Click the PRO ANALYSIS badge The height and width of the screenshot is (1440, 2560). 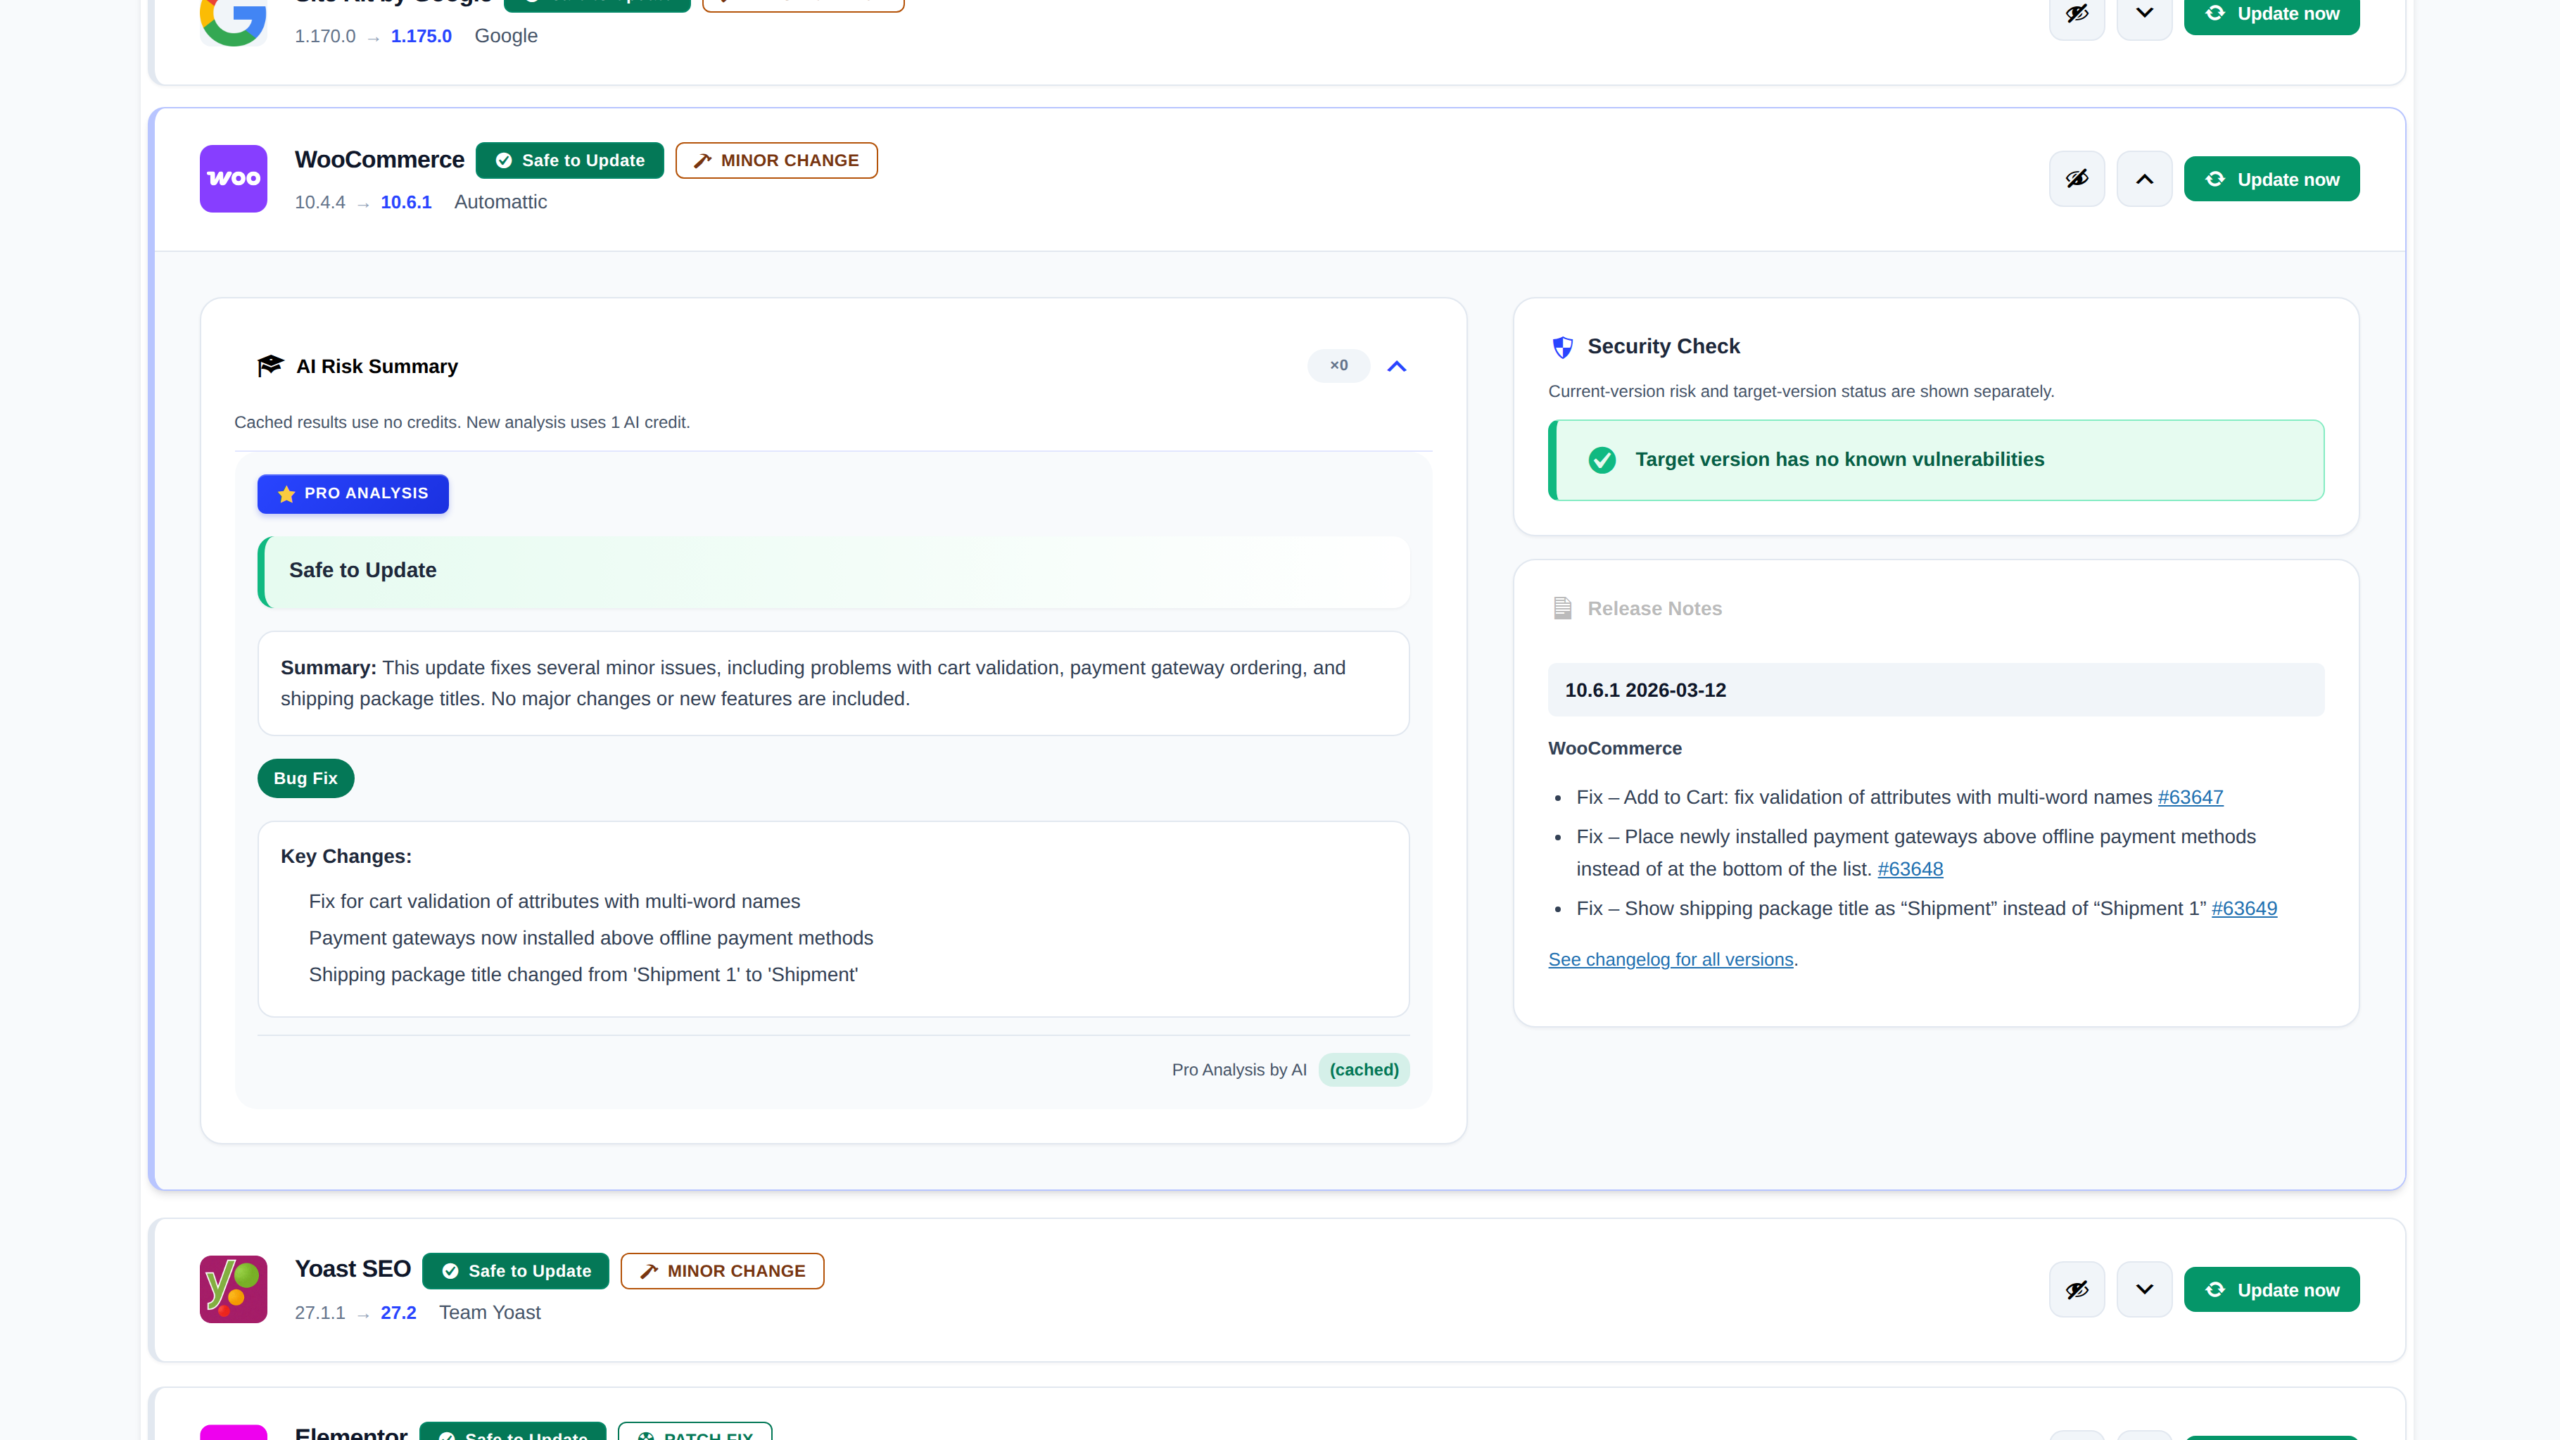pos(353,494)
